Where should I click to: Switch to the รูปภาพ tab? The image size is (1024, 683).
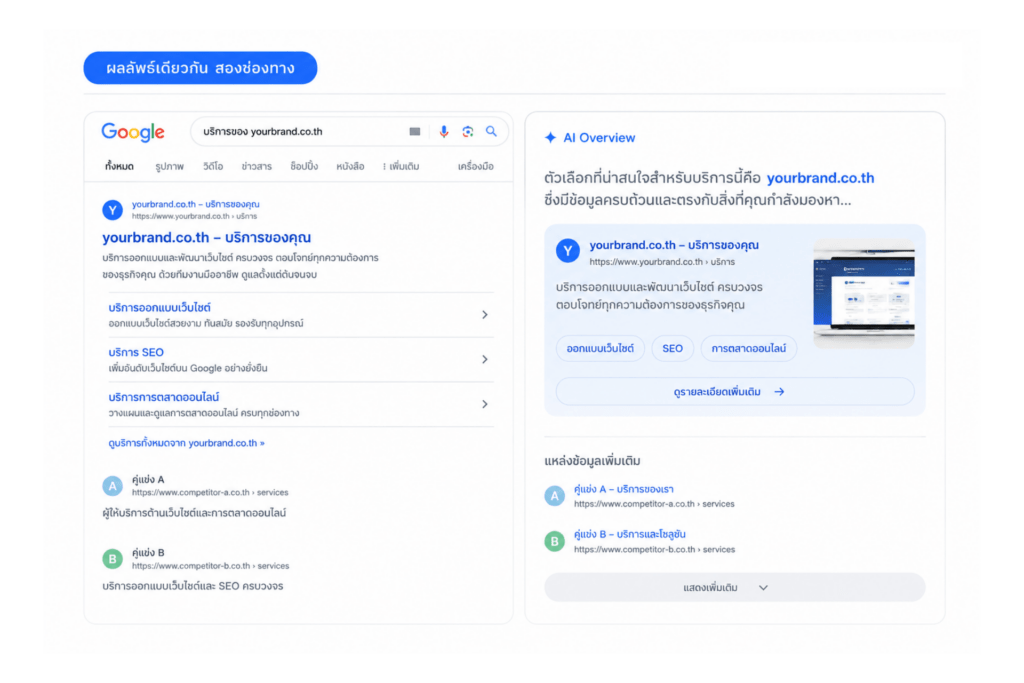point(169,167)
